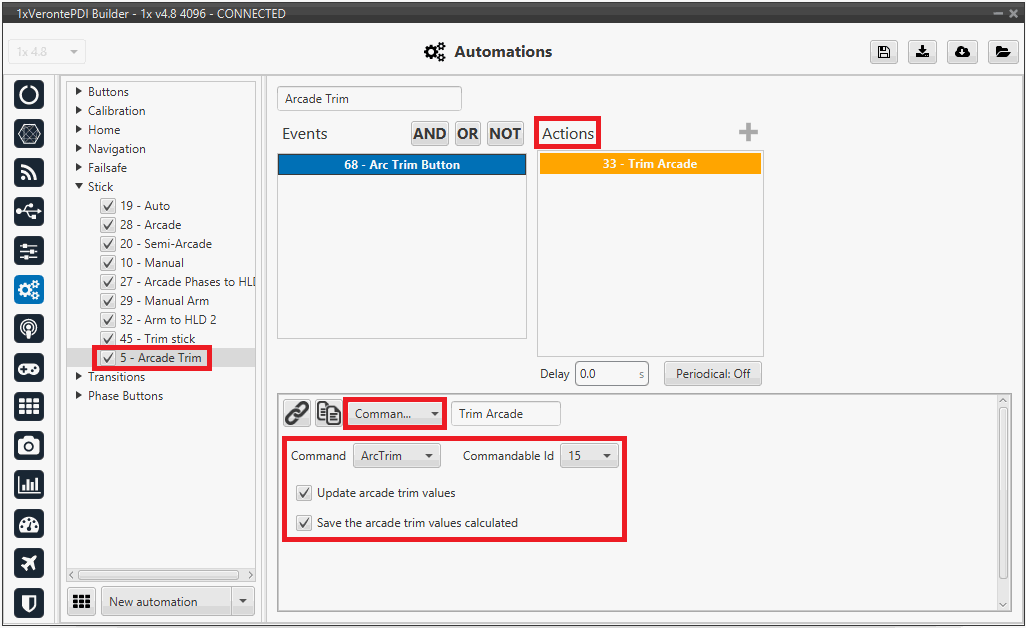This screenshot has height=628, width=1026.
Task: Open the ArcTrim command dropdown
Action: pos(397,456)
